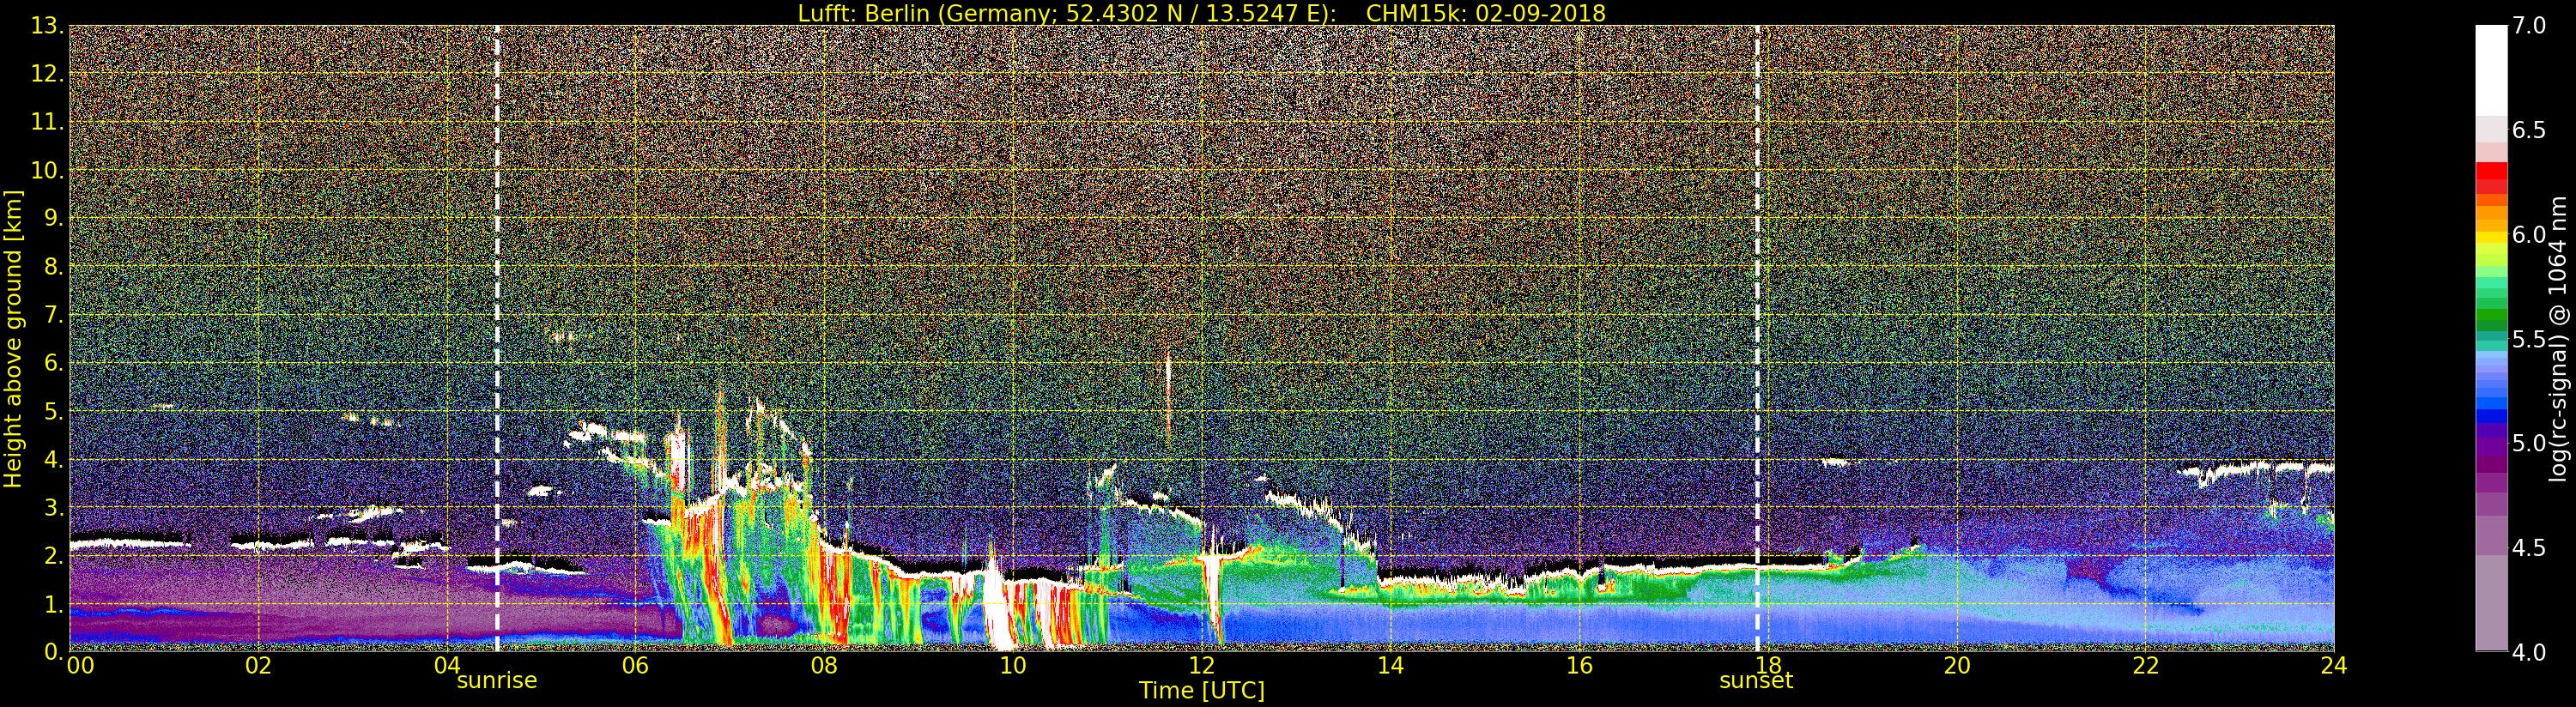Click the time axis tick "06"
Image resolution: width=2576 pixels, height=707 pixels.
636,666
